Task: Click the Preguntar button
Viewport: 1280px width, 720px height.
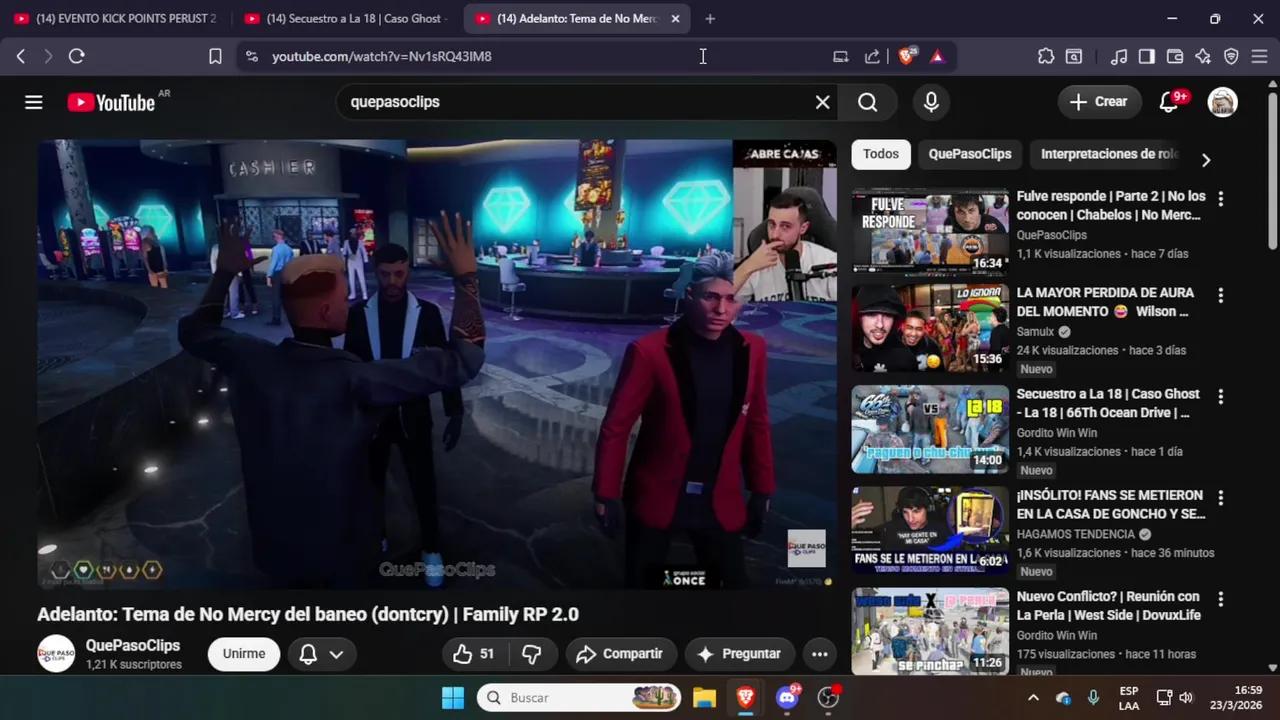Action: click(740, 654)
